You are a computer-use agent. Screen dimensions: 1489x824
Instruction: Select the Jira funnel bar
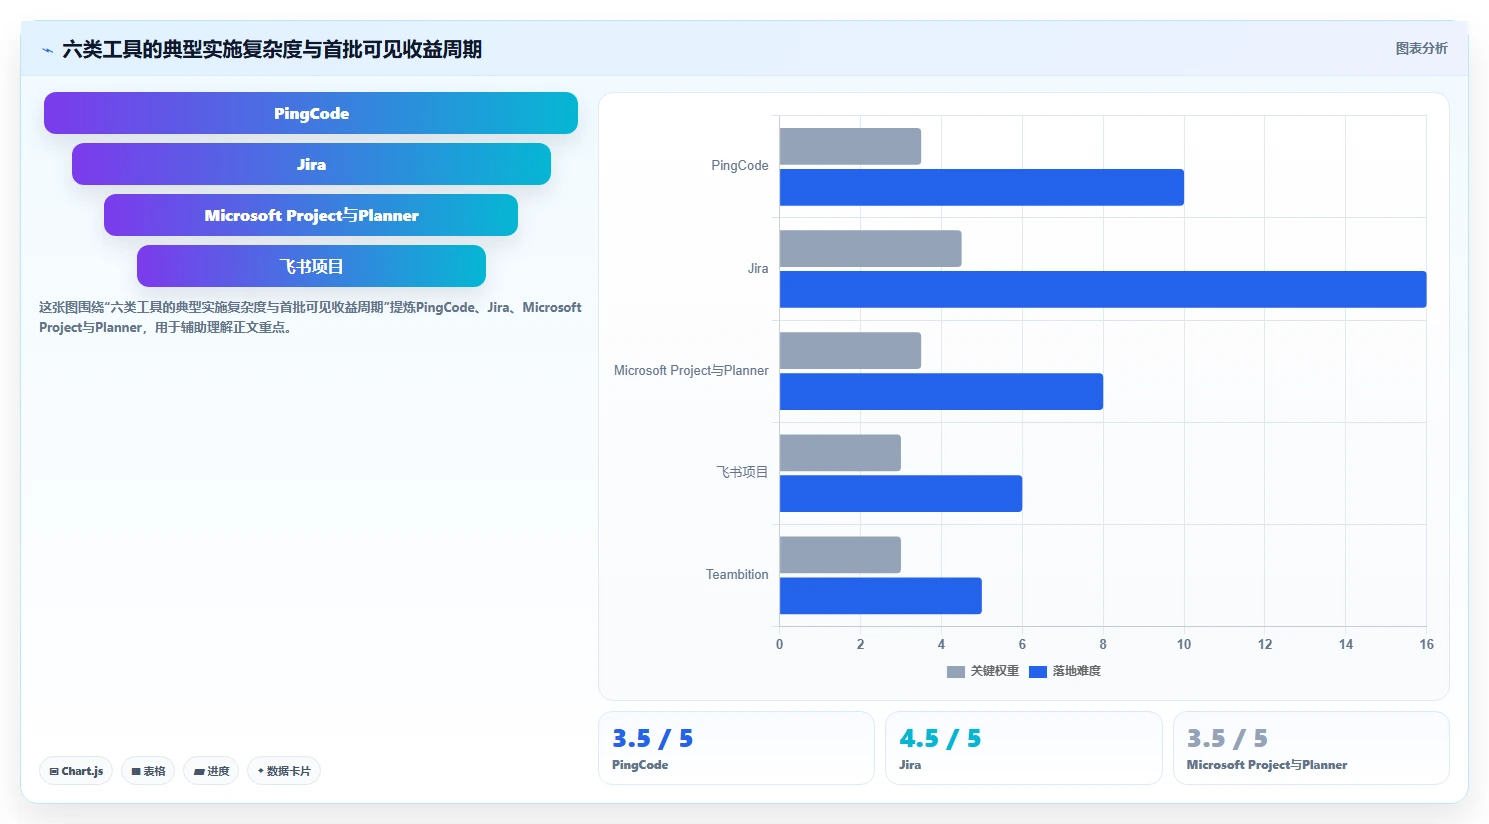[311, 164]
